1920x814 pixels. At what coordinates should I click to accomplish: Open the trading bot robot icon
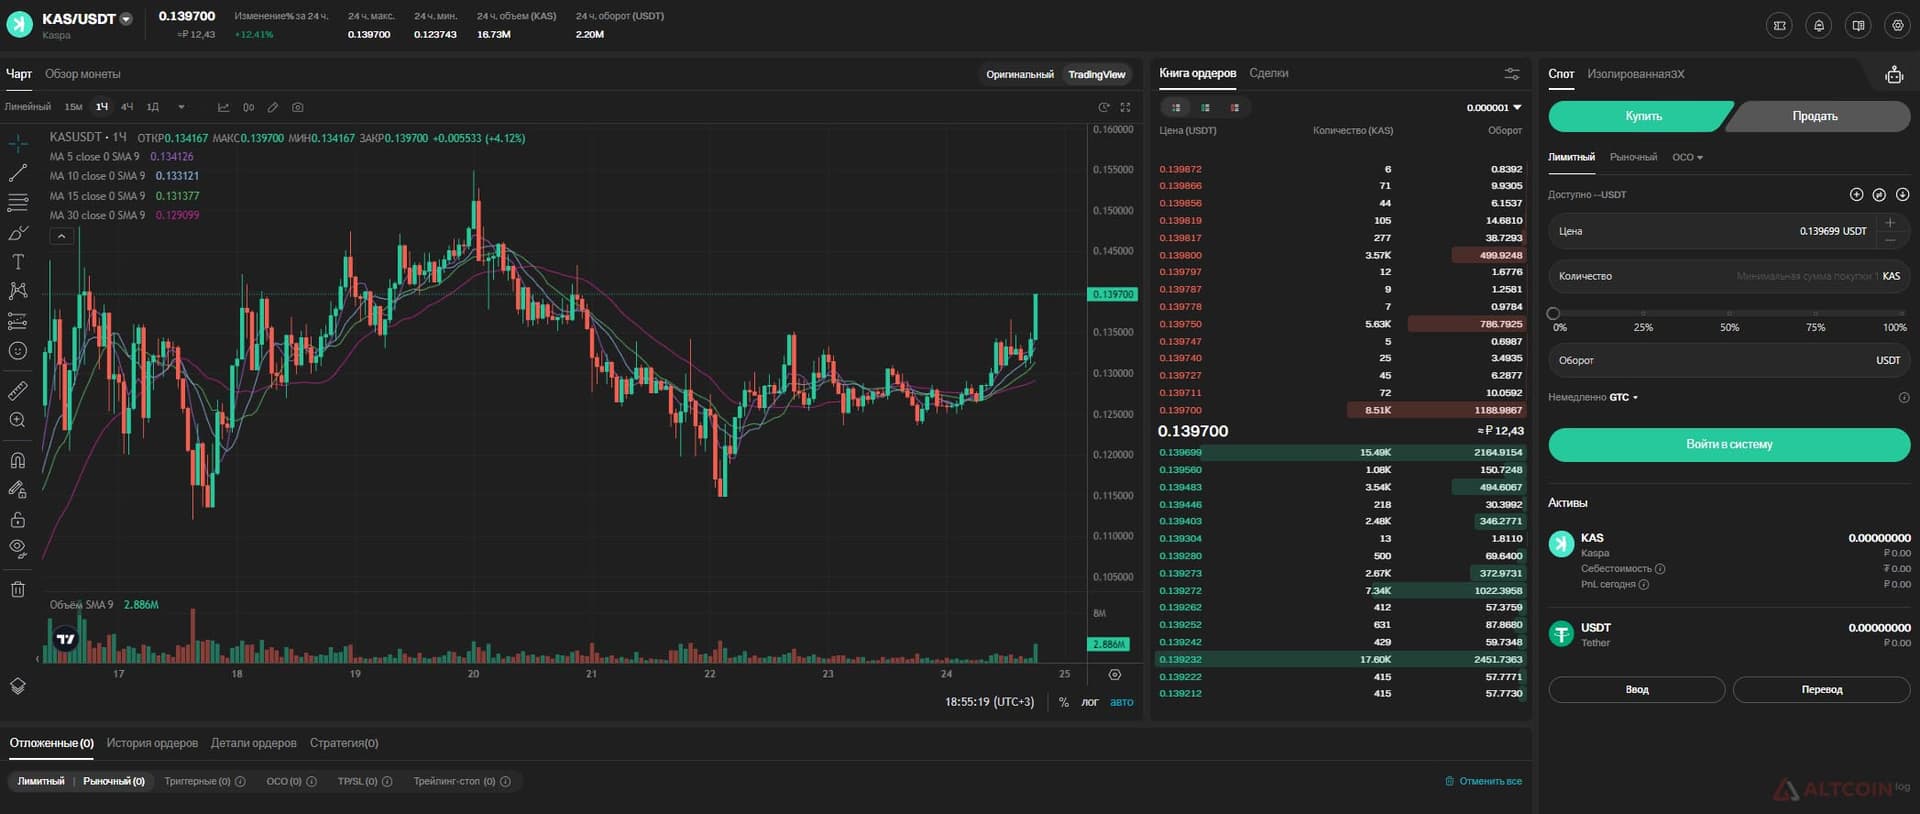1894,75
